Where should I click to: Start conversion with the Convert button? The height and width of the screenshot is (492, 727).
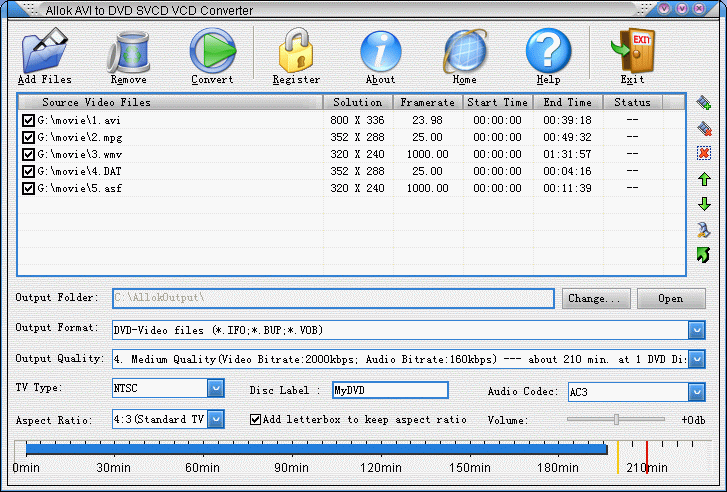212,49
